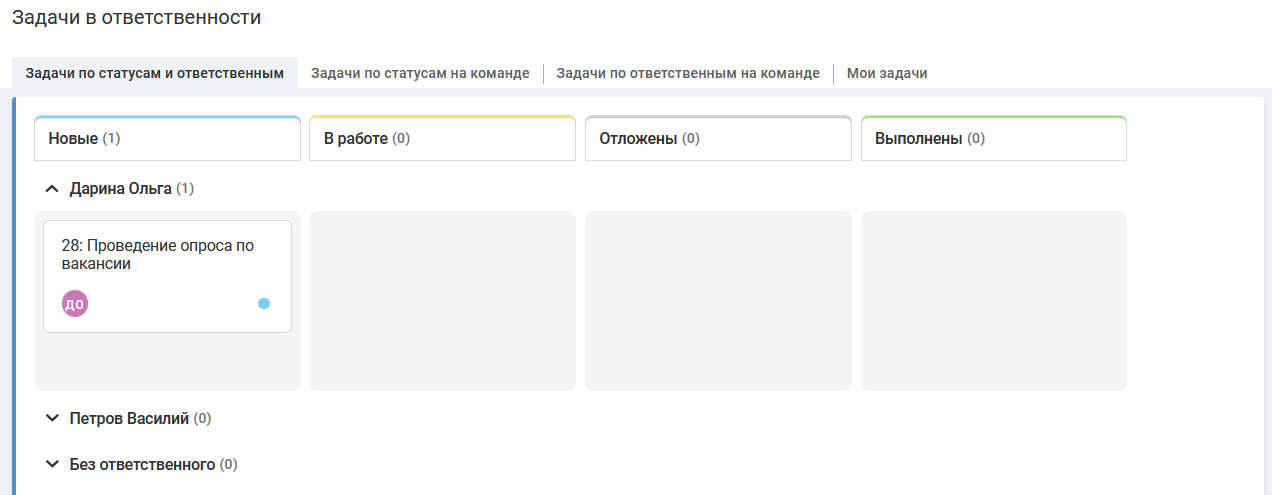Go to Мои задачи tab

coord(887,73)
